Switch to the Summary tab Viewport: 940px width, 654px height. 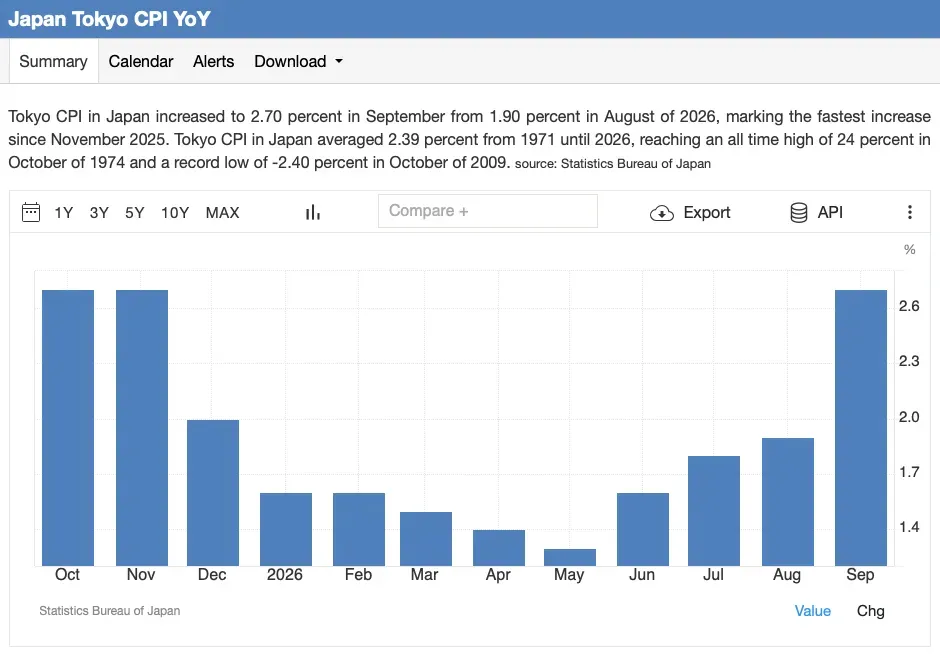pos(53,61)
